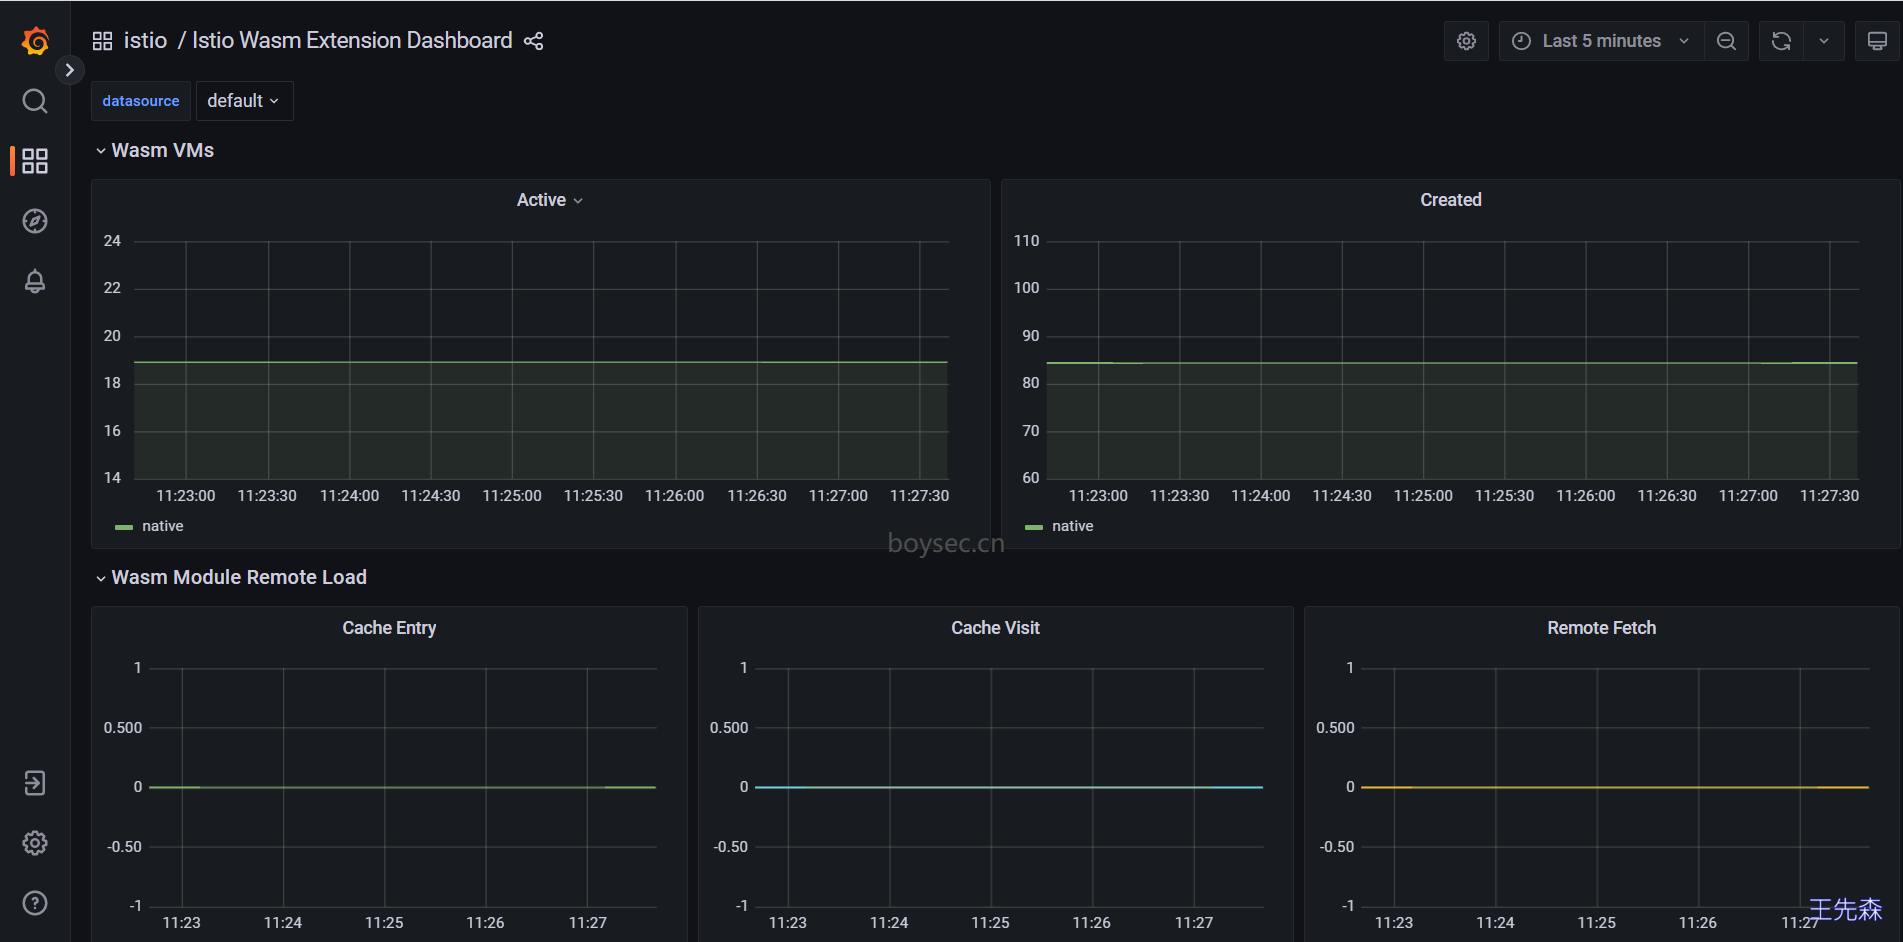Open the default datasource dropdown
Screen dimensions: 1903x942
(244, 101)
